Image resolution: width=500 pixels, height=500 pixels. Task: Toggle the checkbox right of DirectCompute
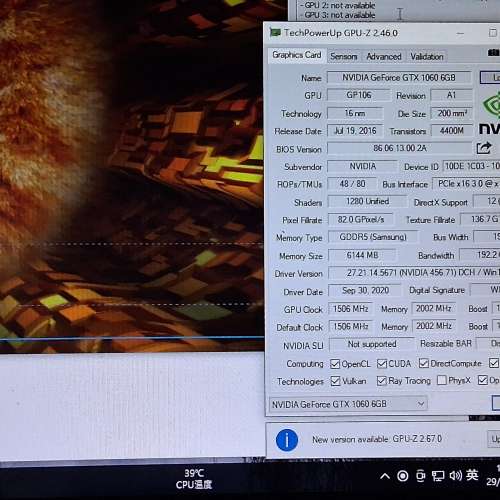pos(494,363)
